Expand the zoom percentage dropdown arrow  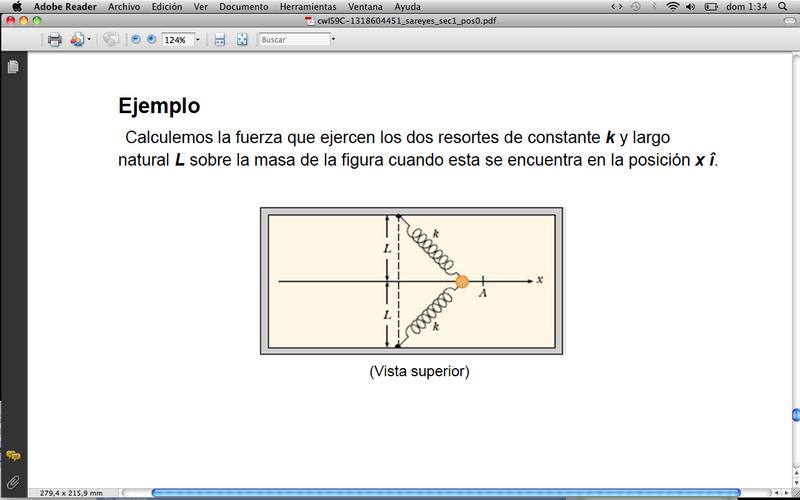pyautogui.click(x=198, y=40)
